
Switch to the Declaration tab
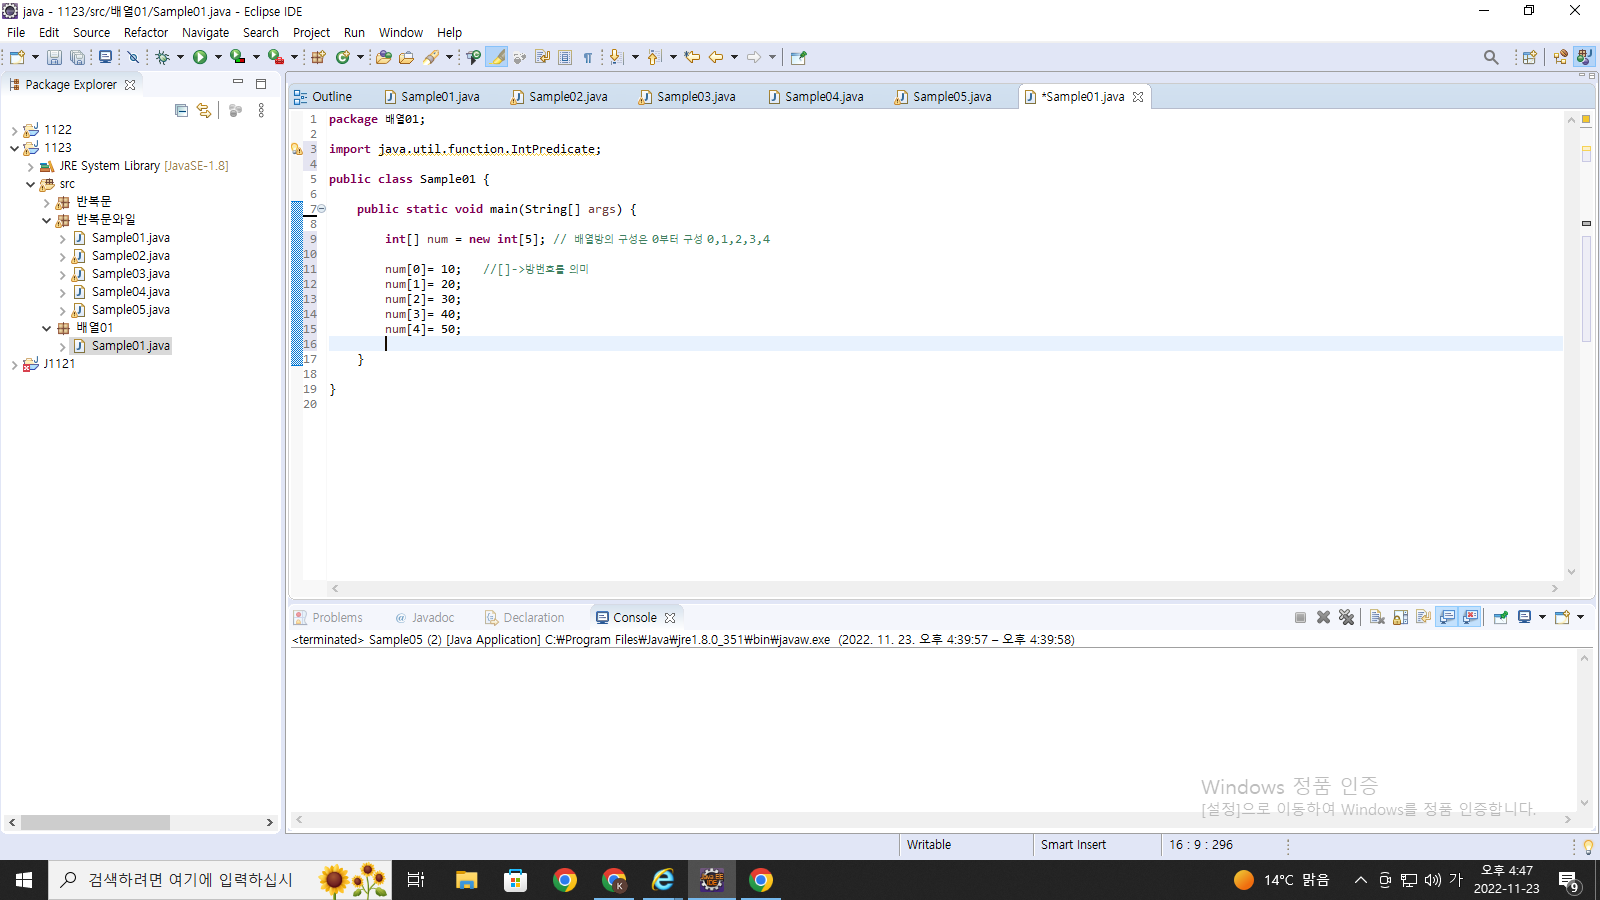coord(525,617)
